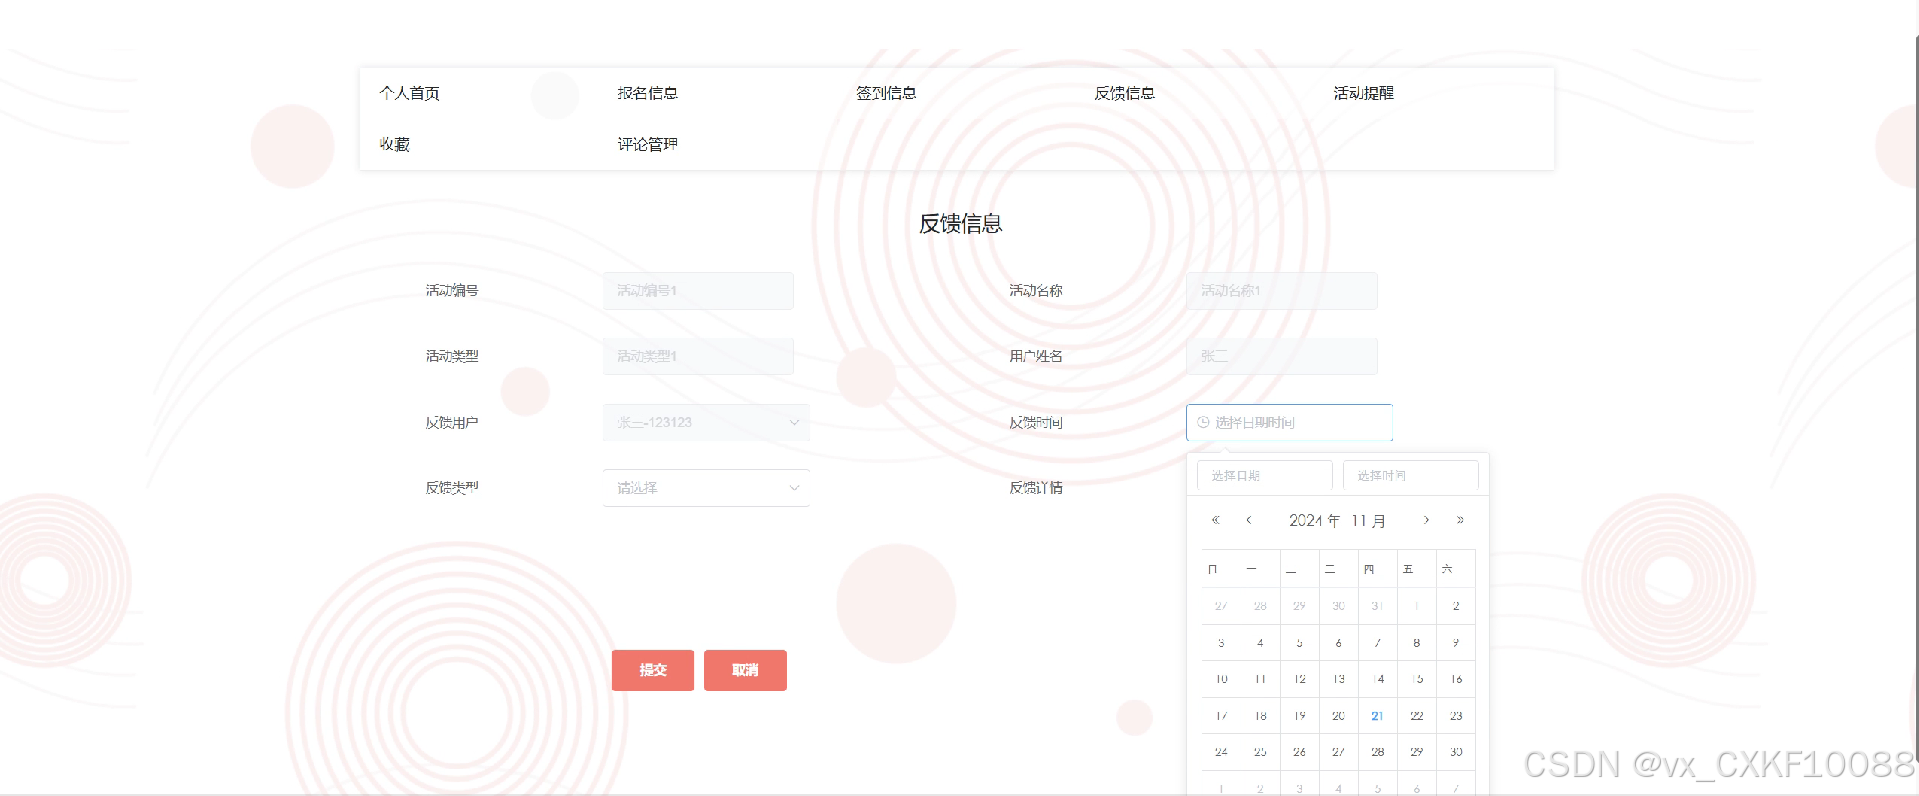Select date 13 in calendar
This screenshot has height=796, width=1919.
pos(1338,679)
